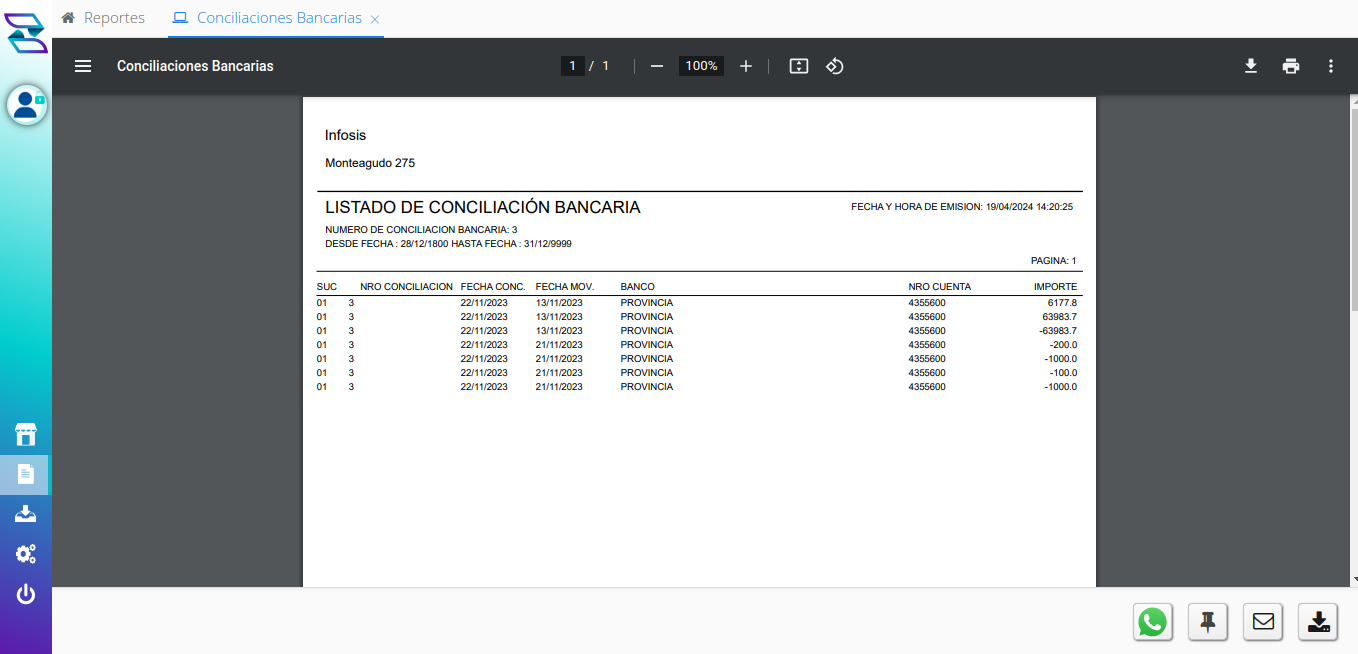Click the importe value -200.0
1358x654 pixels.
[x=1062, y=344]
